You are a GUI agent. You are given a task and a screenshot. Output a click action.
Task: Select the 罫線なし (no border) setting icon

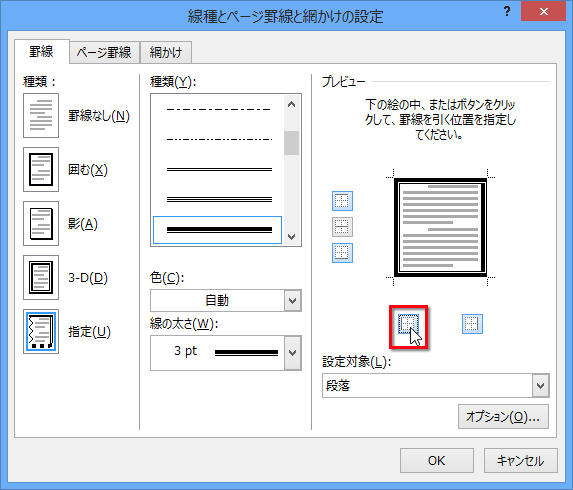[x=41, y=115]
